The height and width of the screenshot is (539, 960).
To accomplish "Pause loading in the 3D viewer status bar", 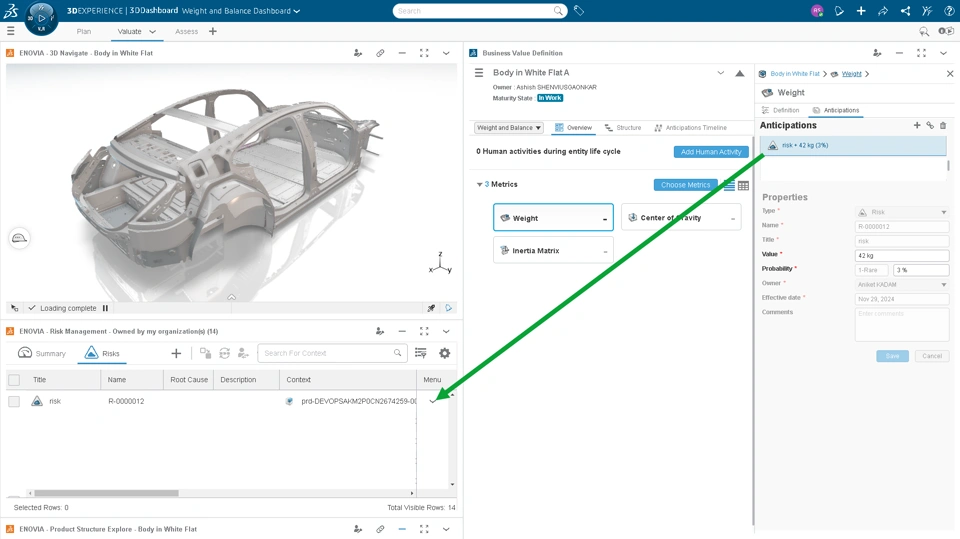I will point(105,308).
